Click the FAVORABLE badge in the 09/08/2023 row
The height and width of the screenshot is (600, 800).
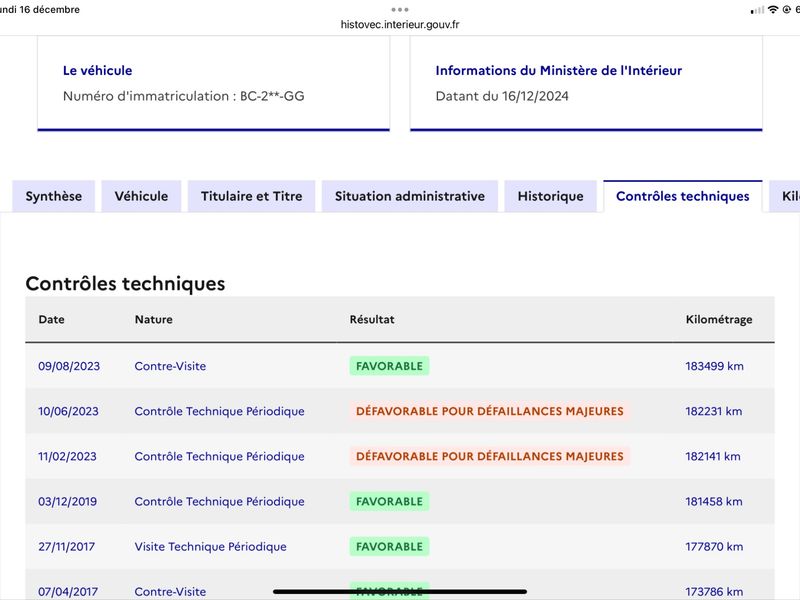pos(389,366)
